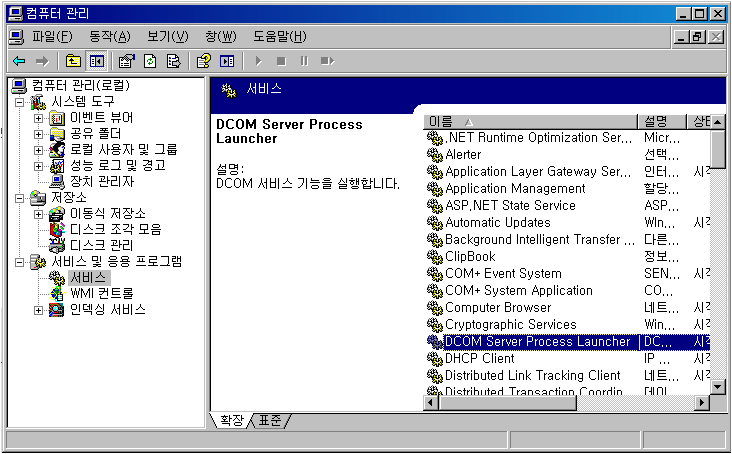Open the 도움말(H) menu
The image size is (732, 454).
280,36
